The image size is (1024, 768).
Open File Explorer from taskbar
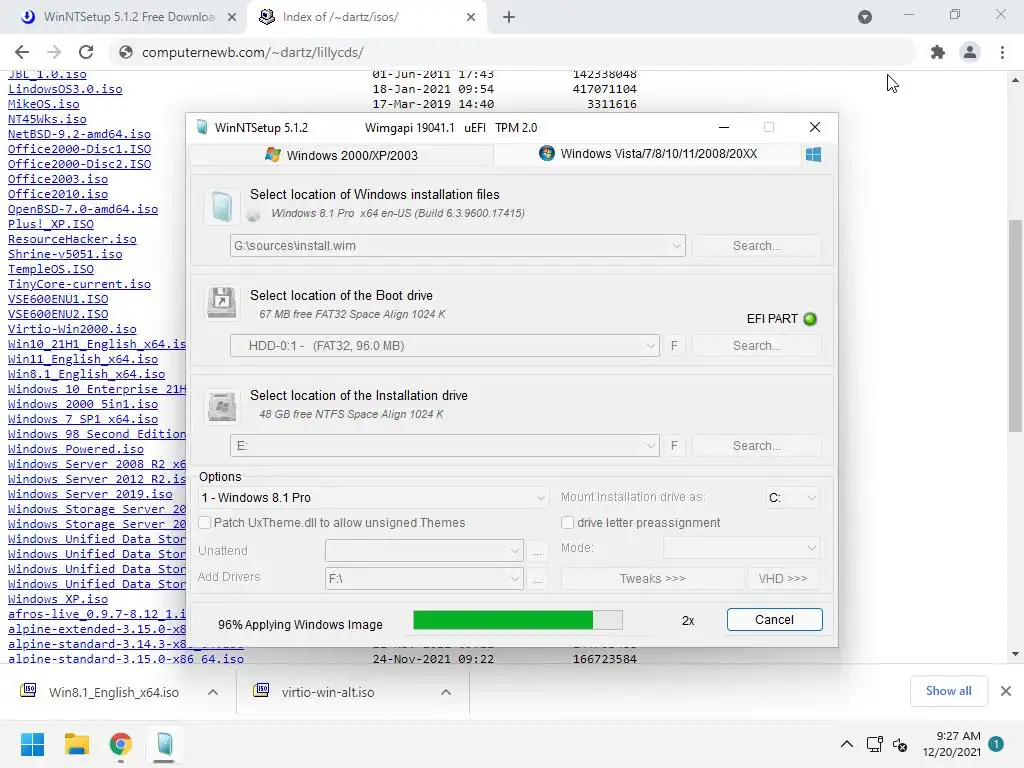click(76, 744)
